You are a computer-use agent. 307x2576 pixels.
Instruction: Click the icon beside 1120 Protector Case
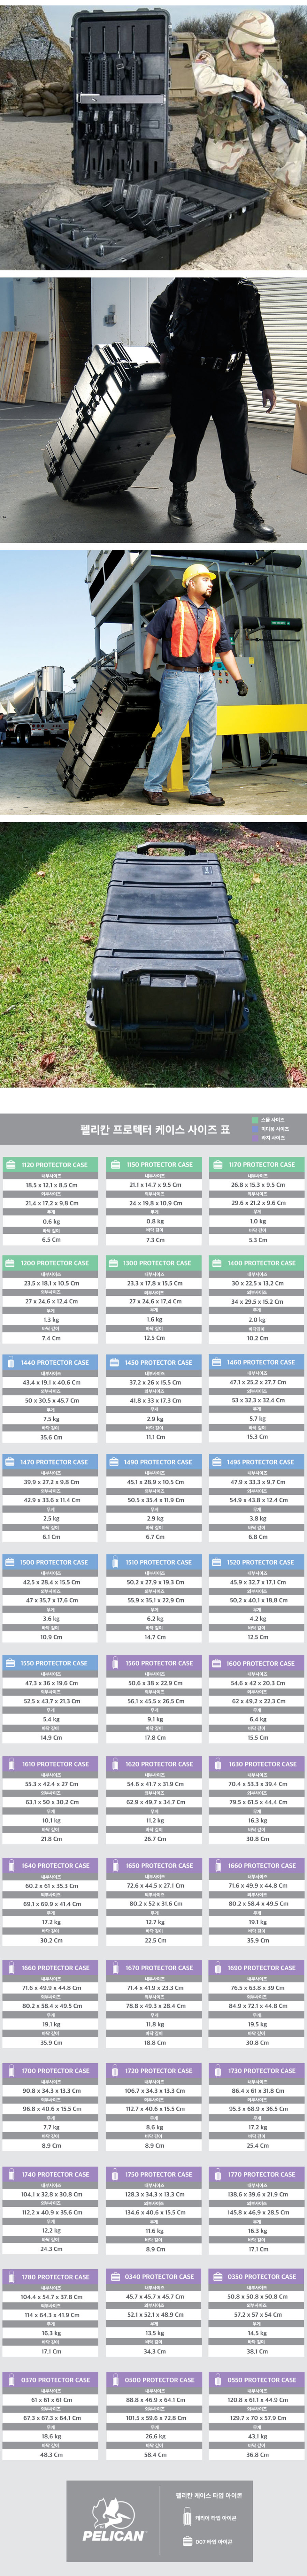(11, 1164)
